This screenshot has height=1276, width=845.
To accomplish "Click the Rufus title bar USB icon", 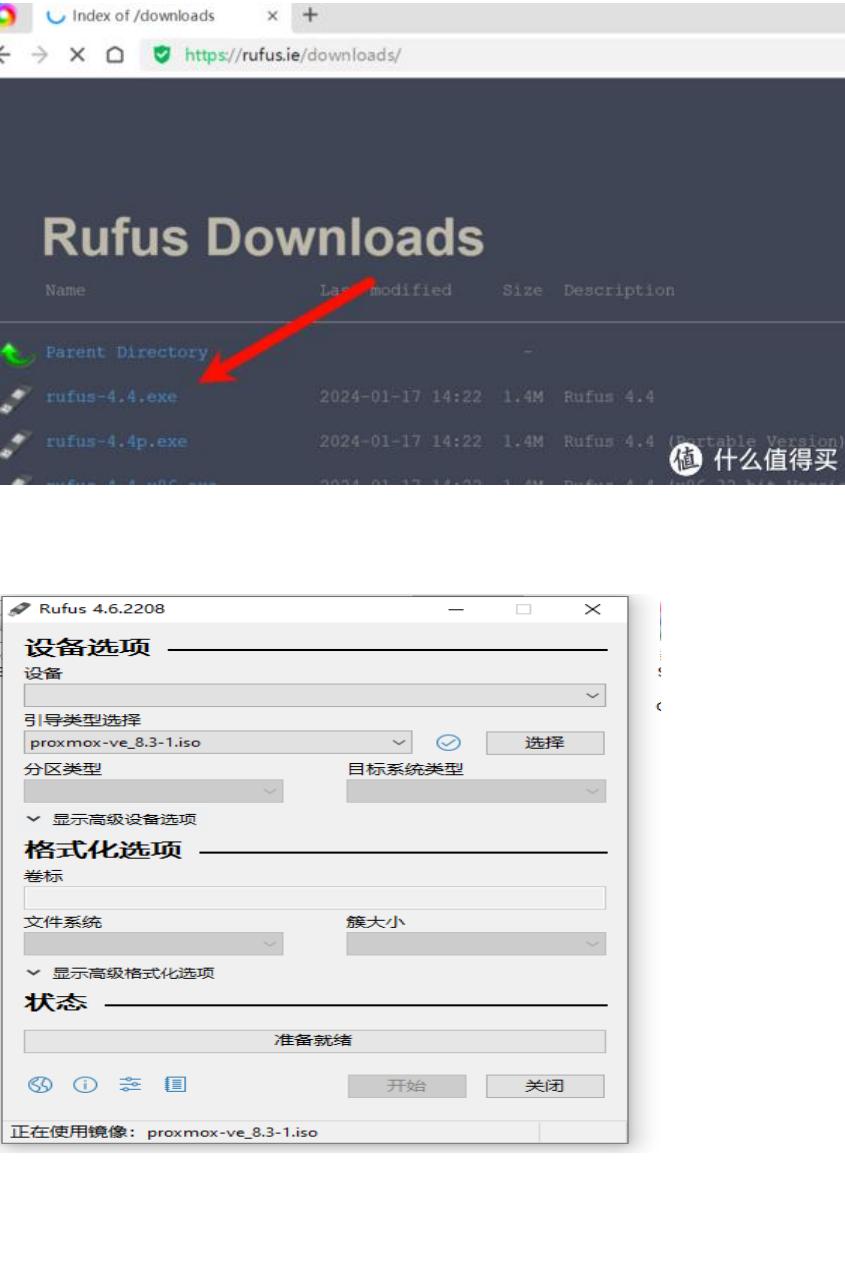I will click(x=19, y=609).
